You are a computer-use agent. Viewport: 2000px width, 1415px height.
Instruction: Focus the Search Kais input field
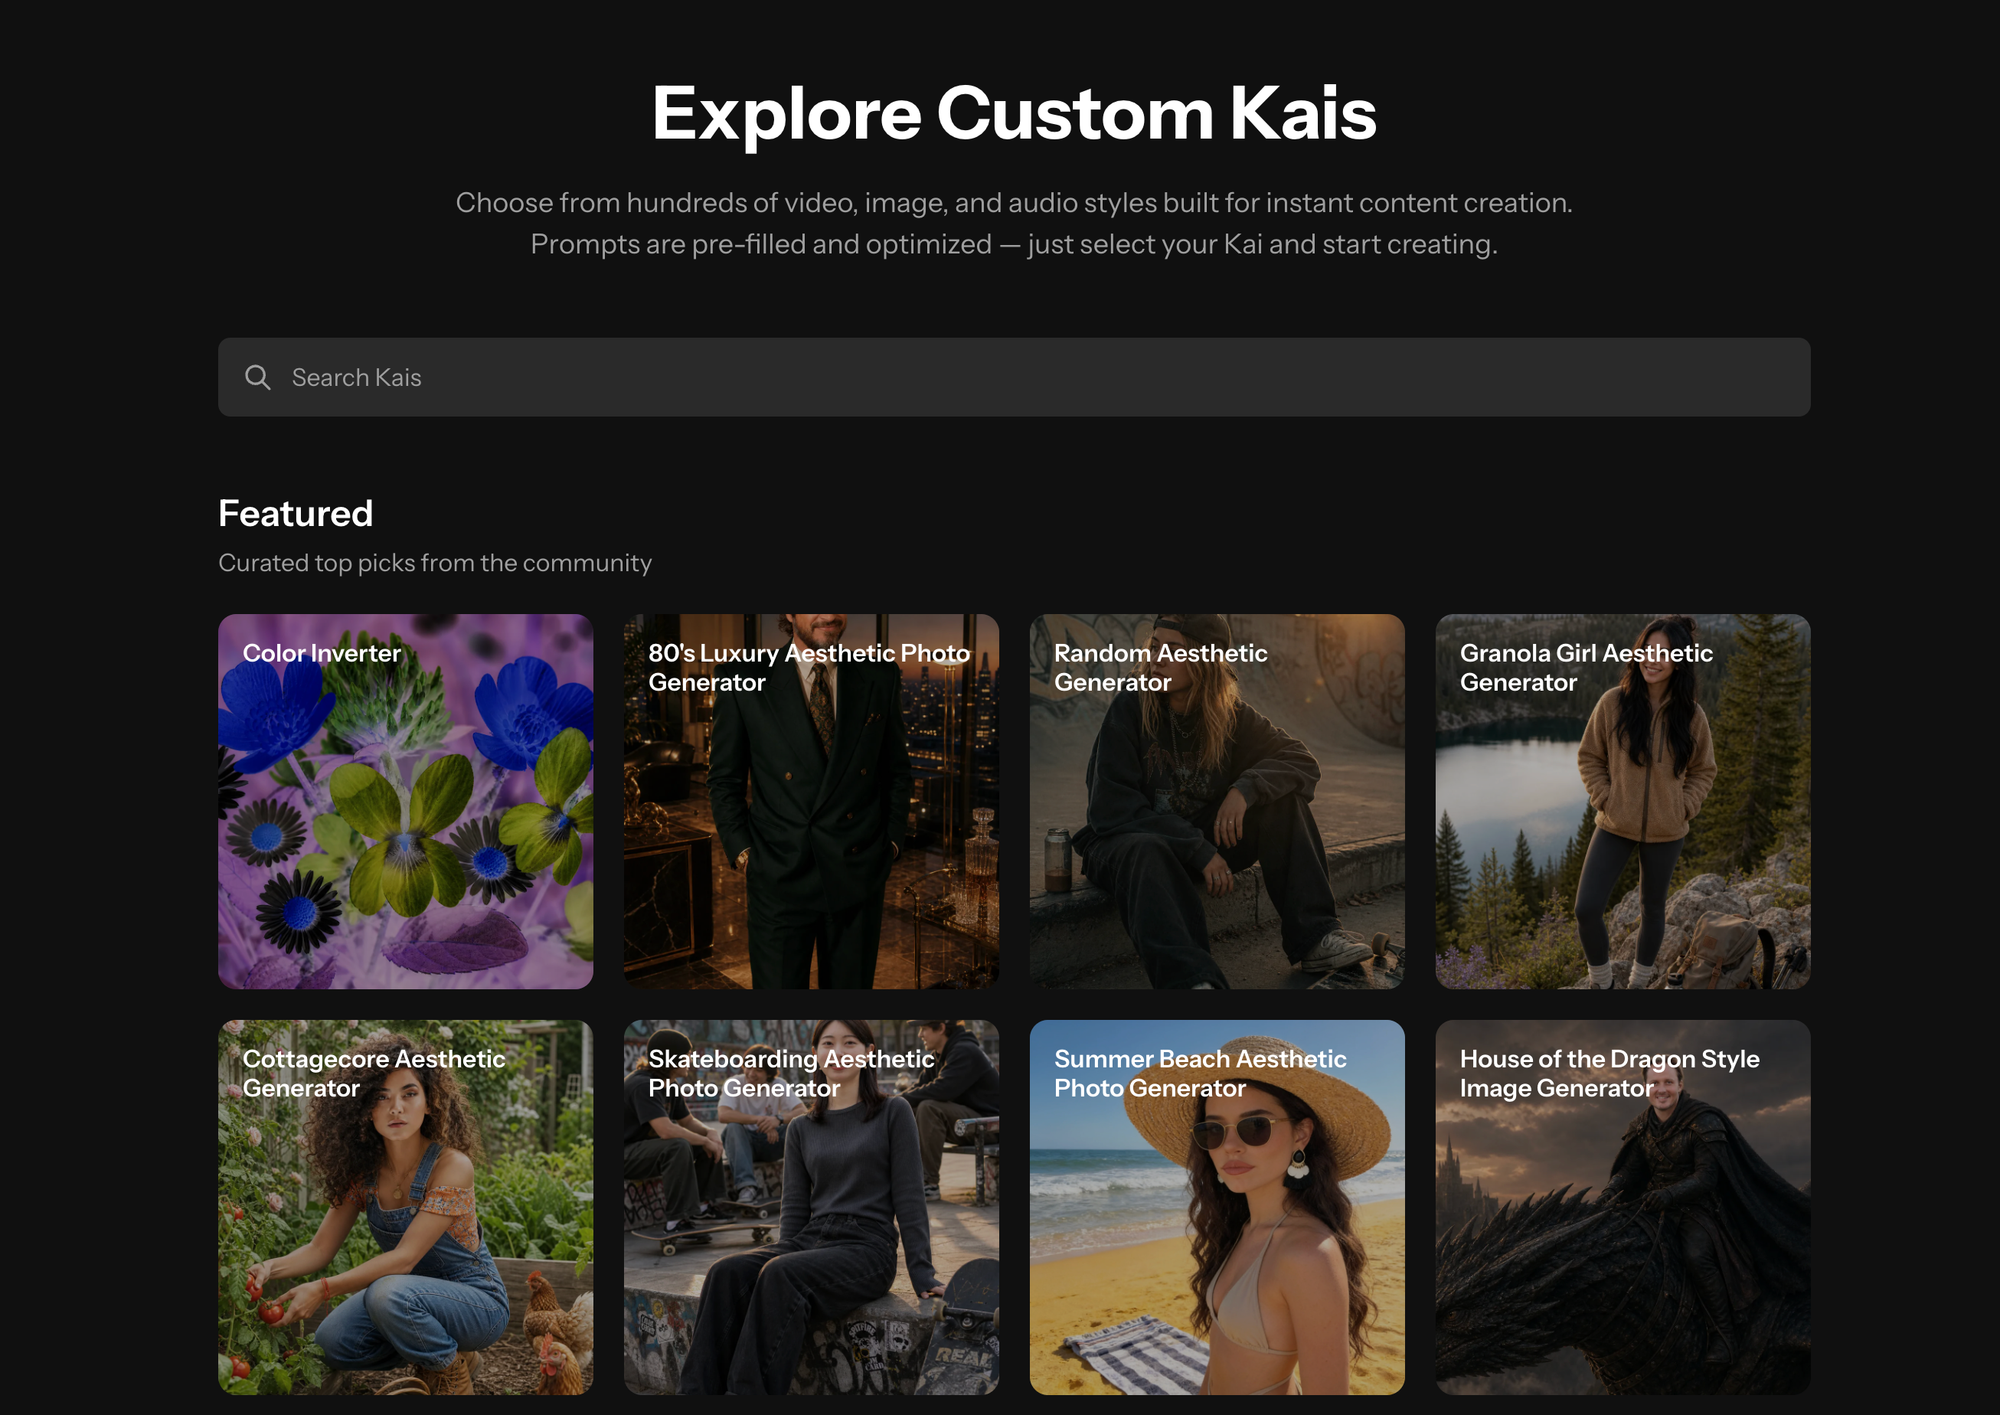[1014, 377]
